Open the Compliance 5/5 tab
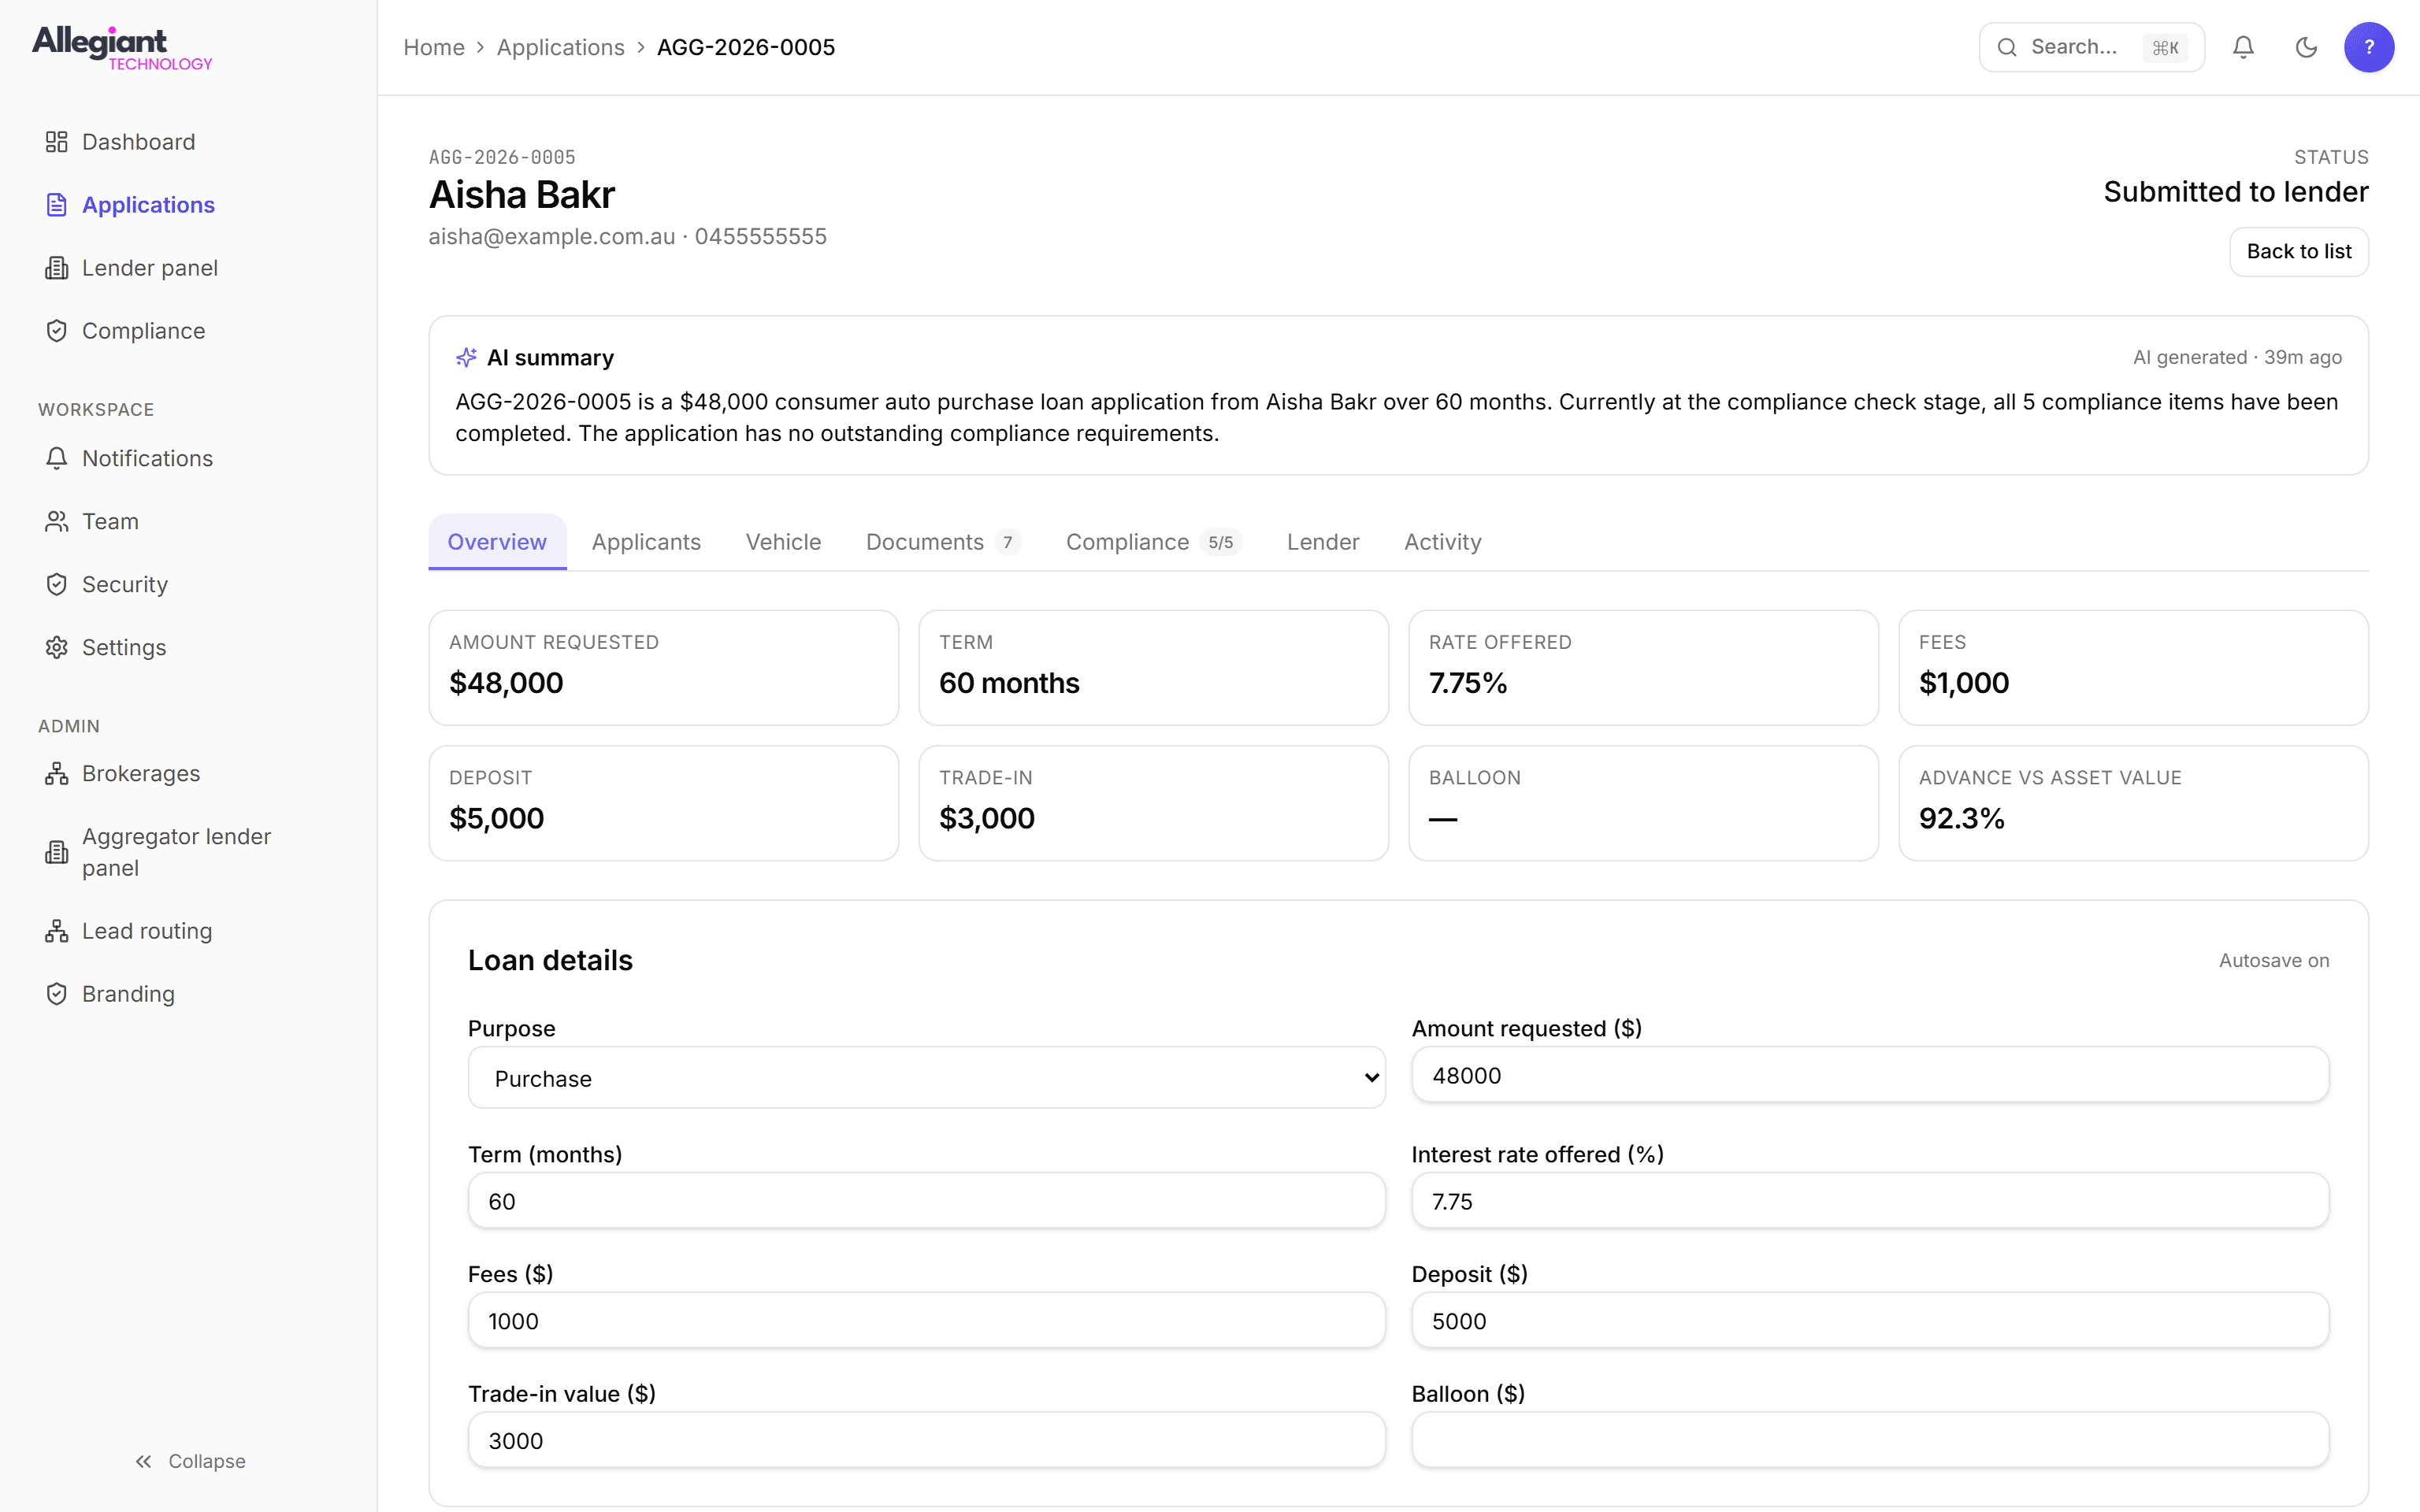The width and height of the screenshot is (2420, 1512). [1153, 541]
